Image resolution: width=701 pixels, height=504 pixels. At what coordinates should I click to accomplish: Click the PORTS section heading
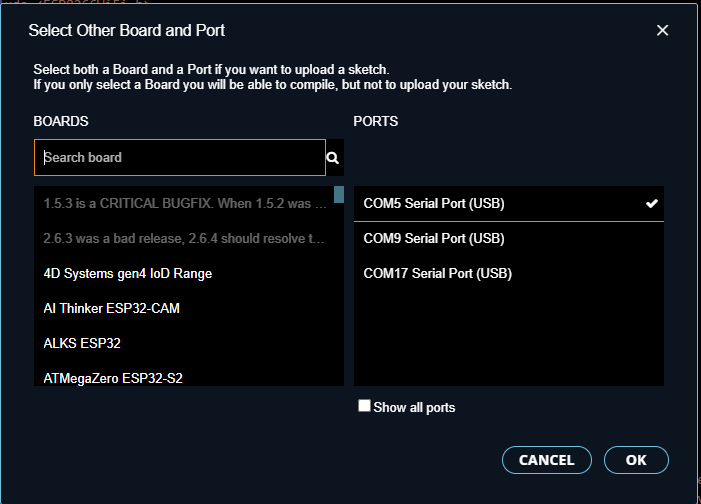click(x=376, y=121)
